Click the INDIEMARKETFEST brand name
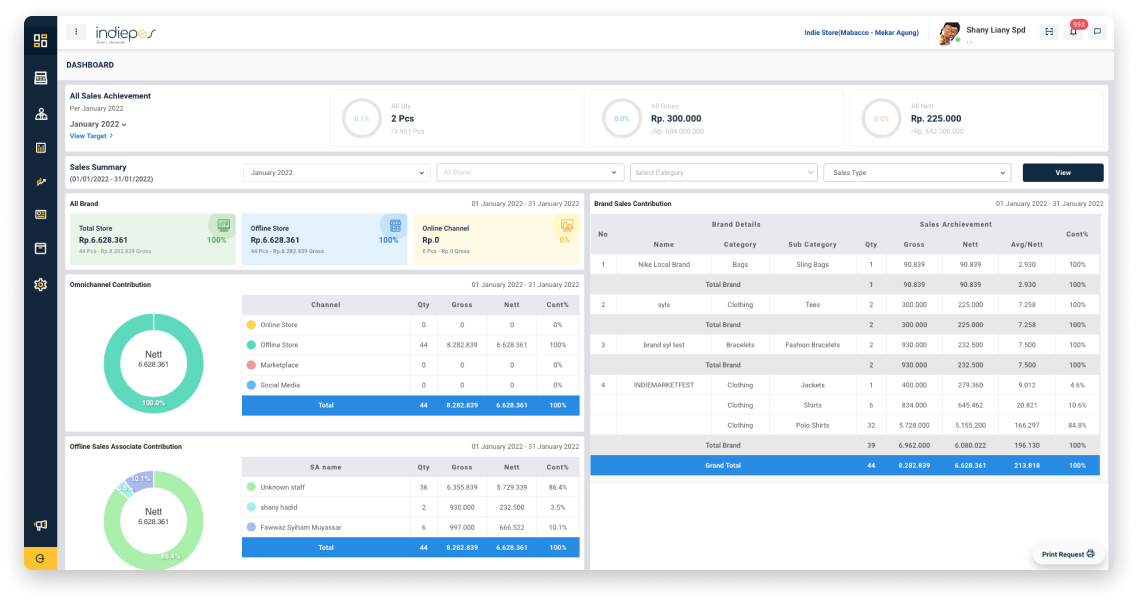The height and width of the screenshot is (602, 1138). point(664,385)
